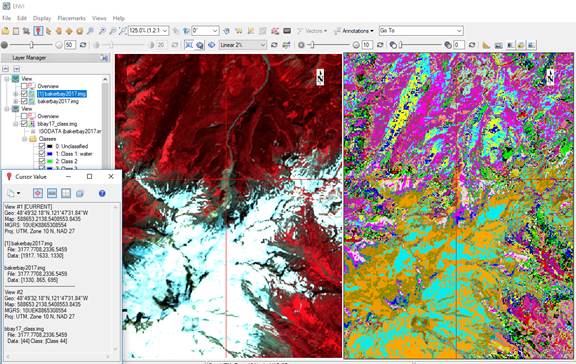
Task: Reset the brightness value with refresh icon
Action: [x=83, y=45]
